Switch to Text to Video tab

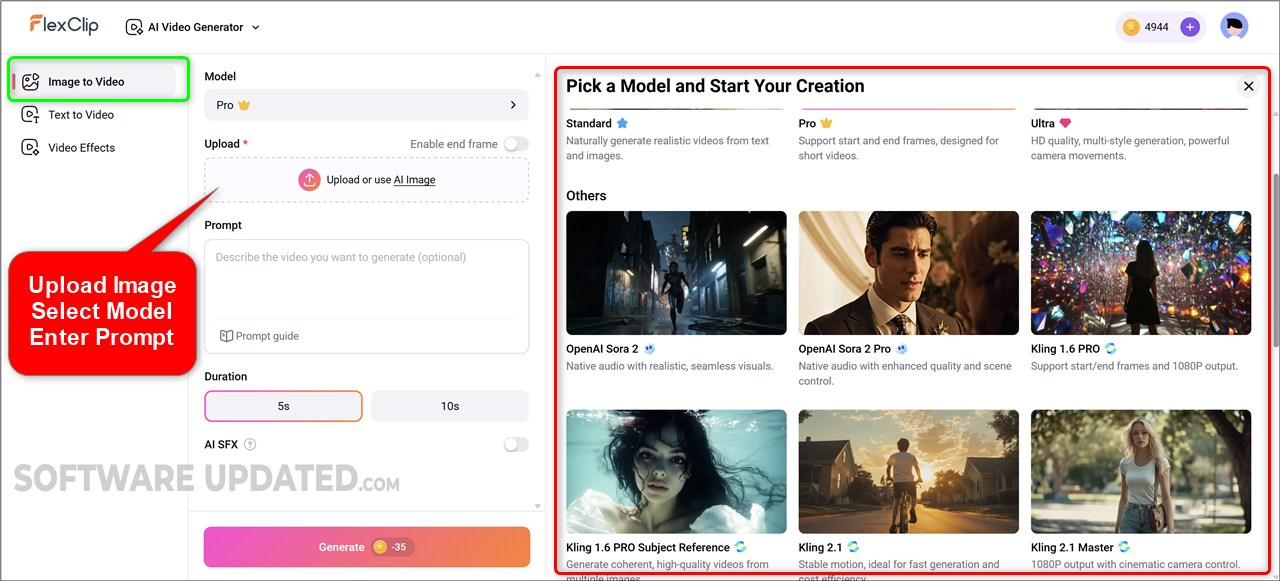click(81, 115)
